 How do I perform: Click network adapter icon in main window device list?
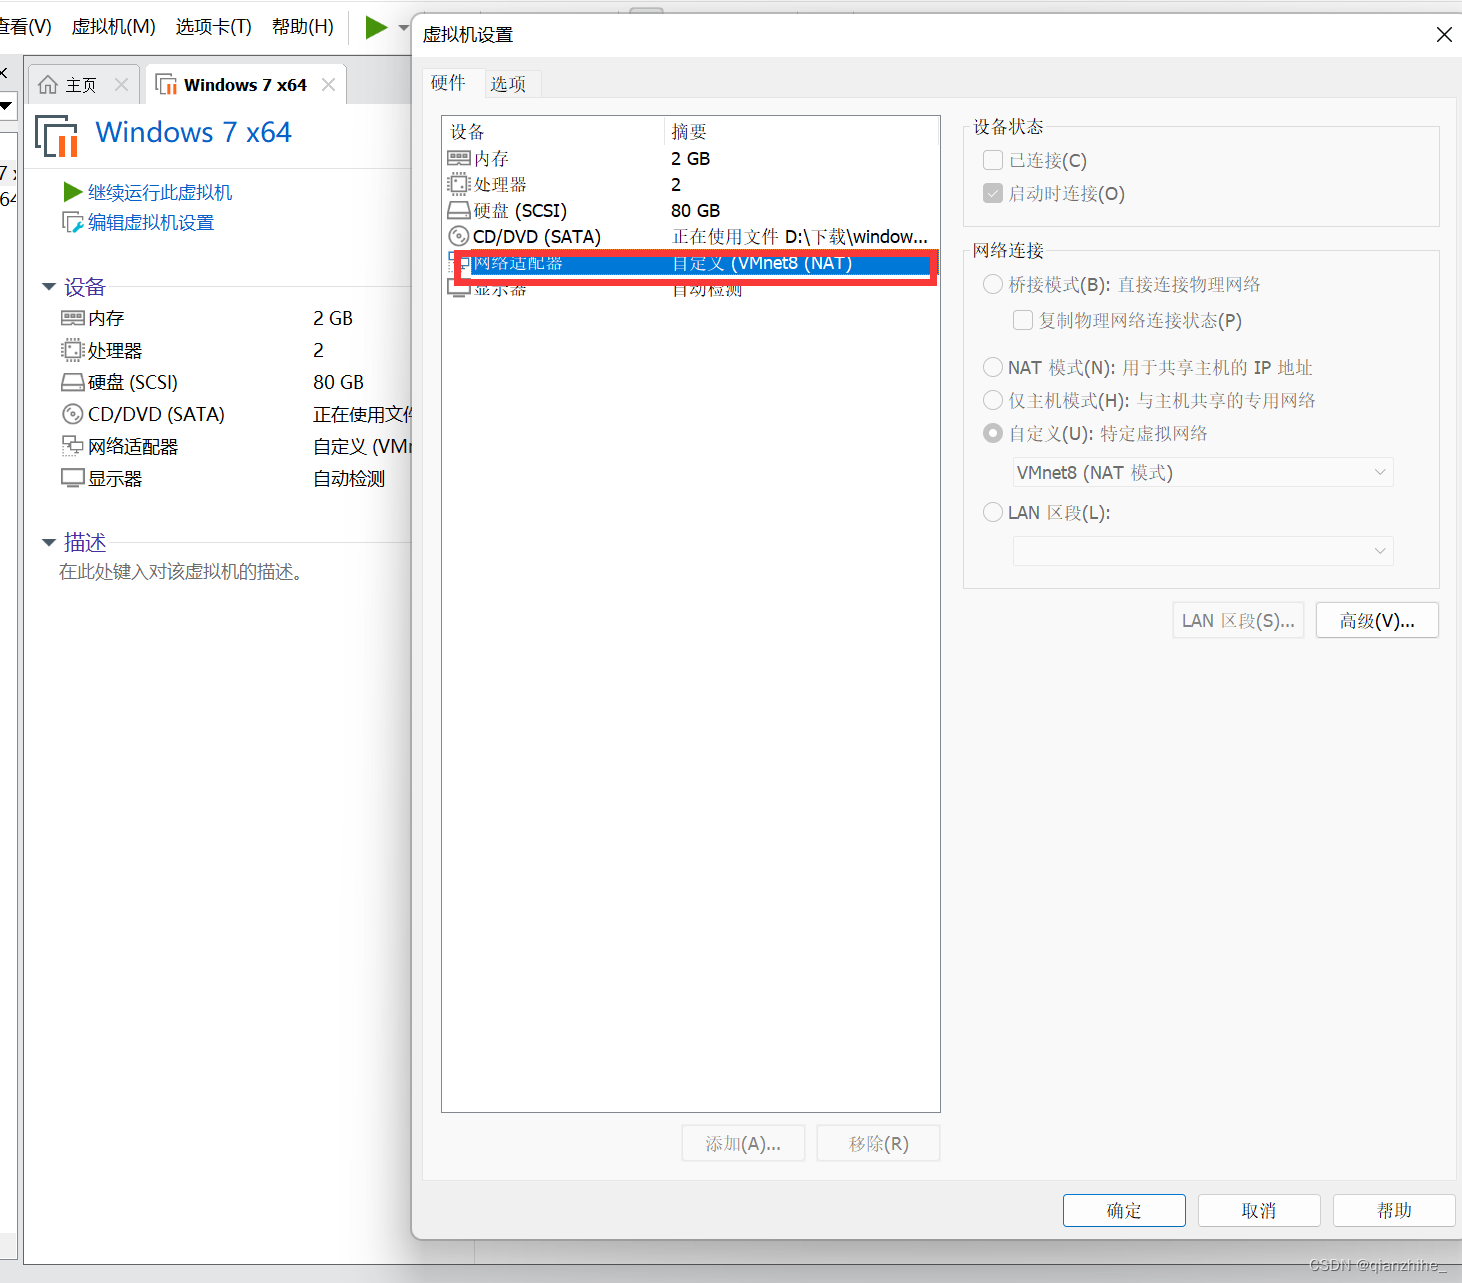[x=72, y=446]
